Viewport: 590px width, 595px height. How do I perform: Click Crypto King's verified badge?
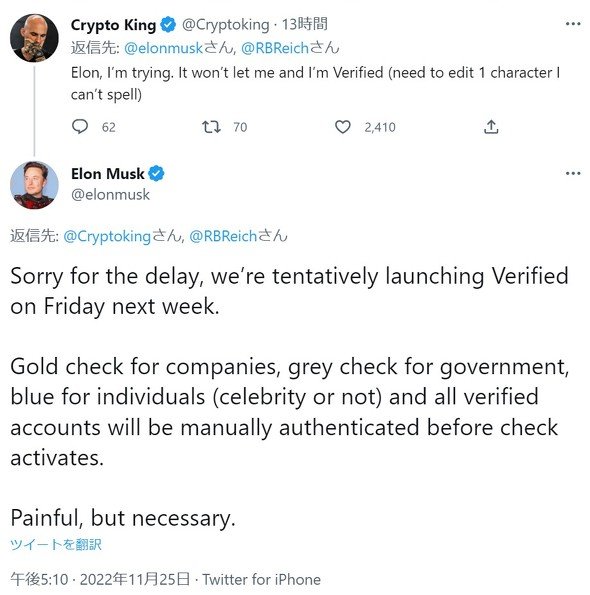[168, 25]
